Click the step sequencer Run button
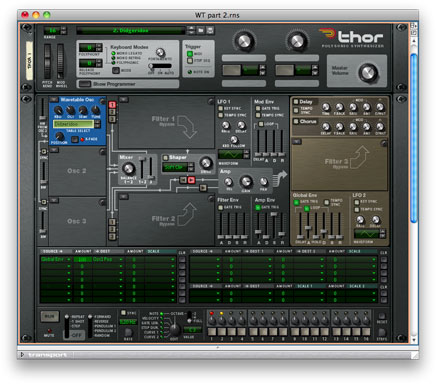The width and height of the screenshot is (436, 384). pos(49,316)
